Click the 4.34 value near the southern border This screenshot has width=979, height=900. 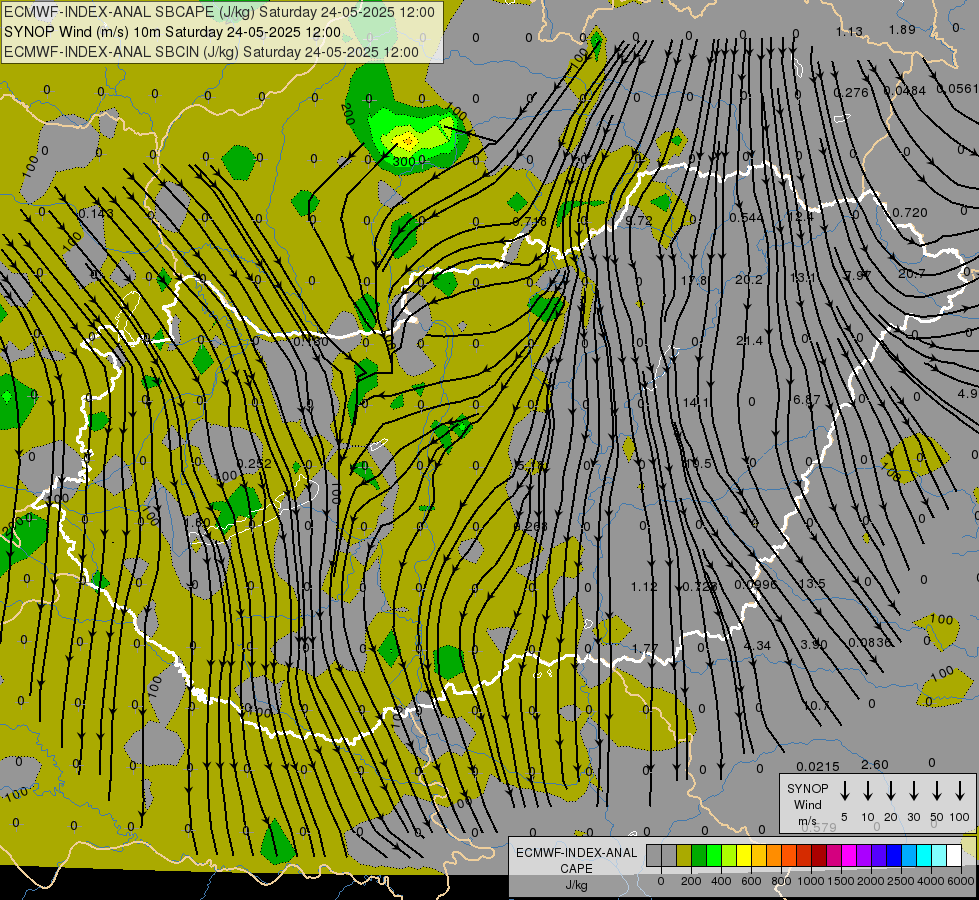pyautogui.click(x=757, y=645)
